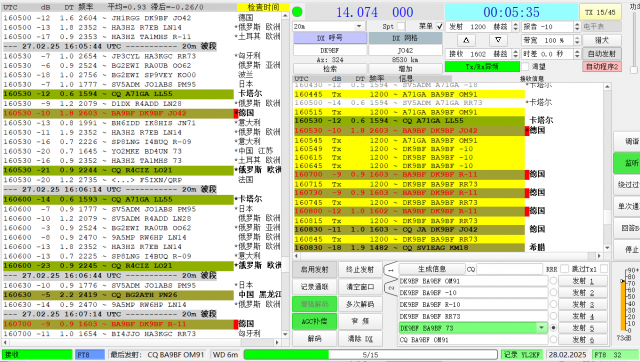Switch to message tab 1
The image size is (640, 362).
391,270
